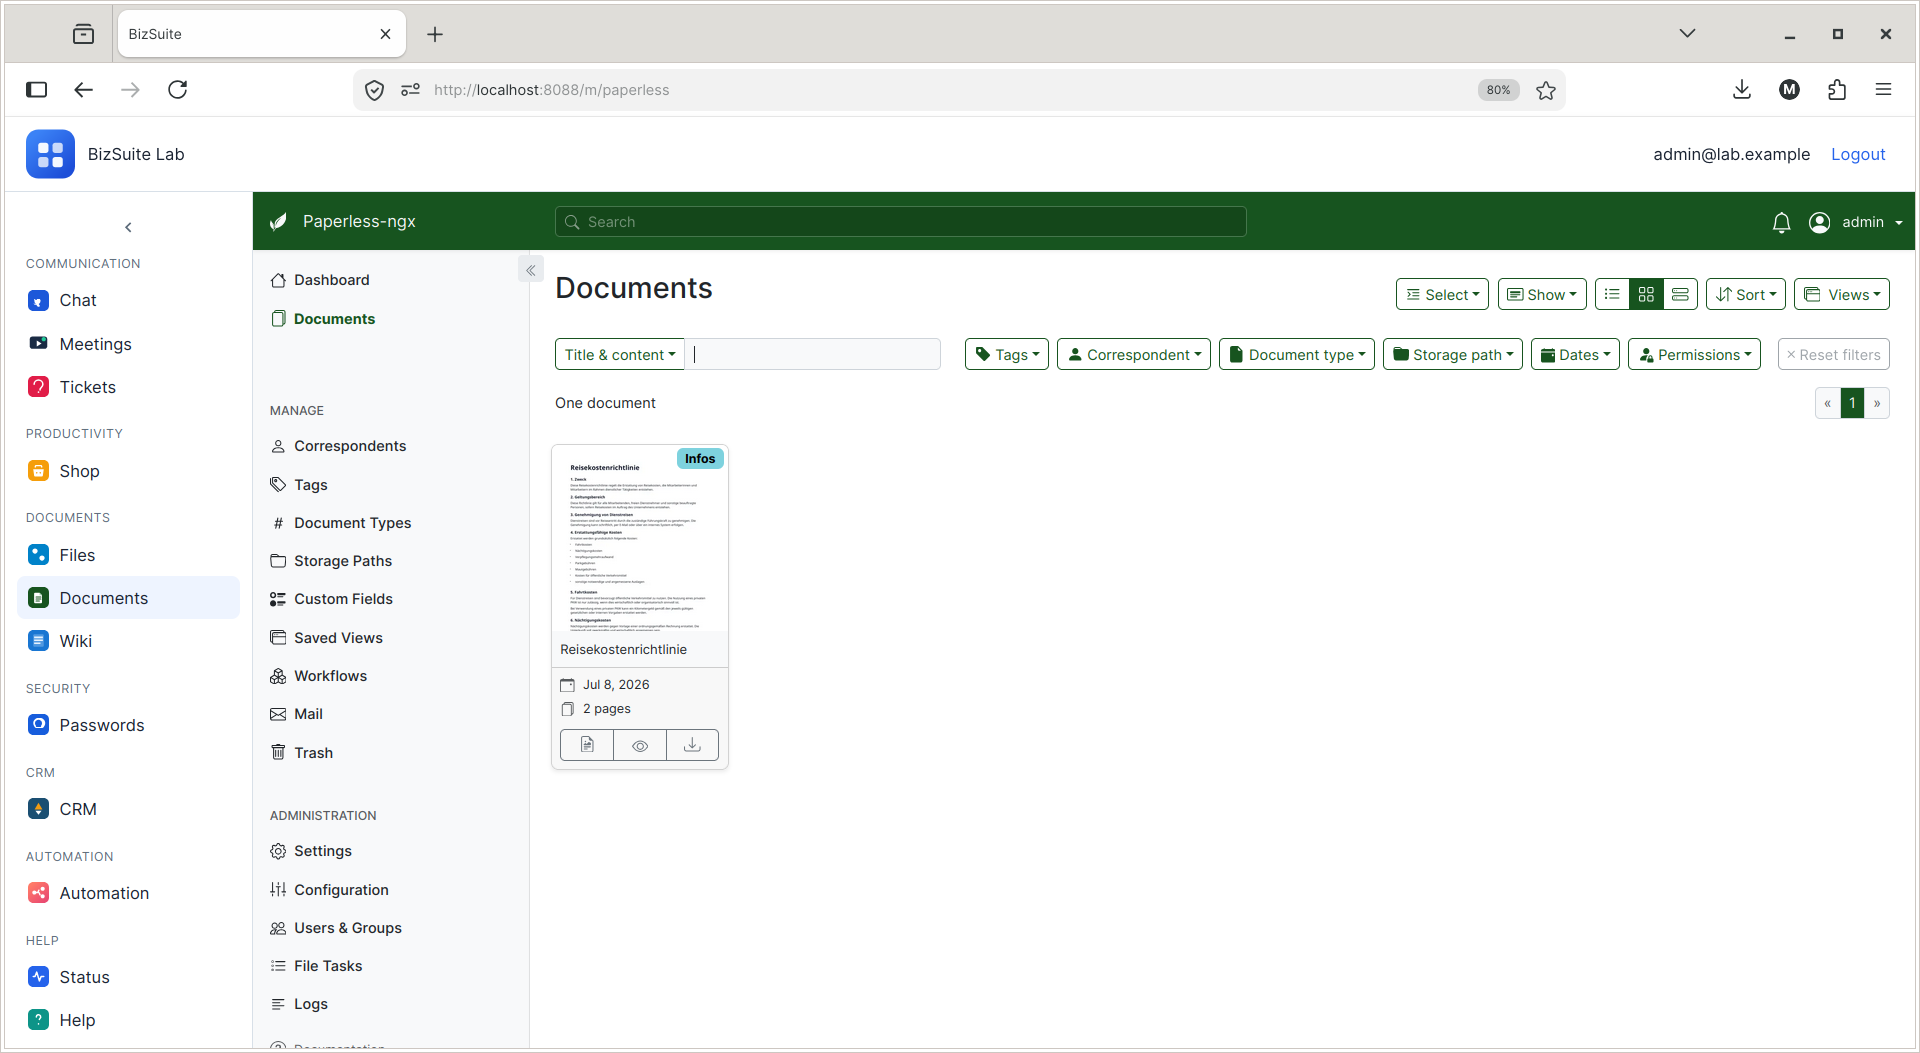The image size is (1920, 1053).
Task: Expand the Permissions filter dropdown
Action: tap(1694, 354)
